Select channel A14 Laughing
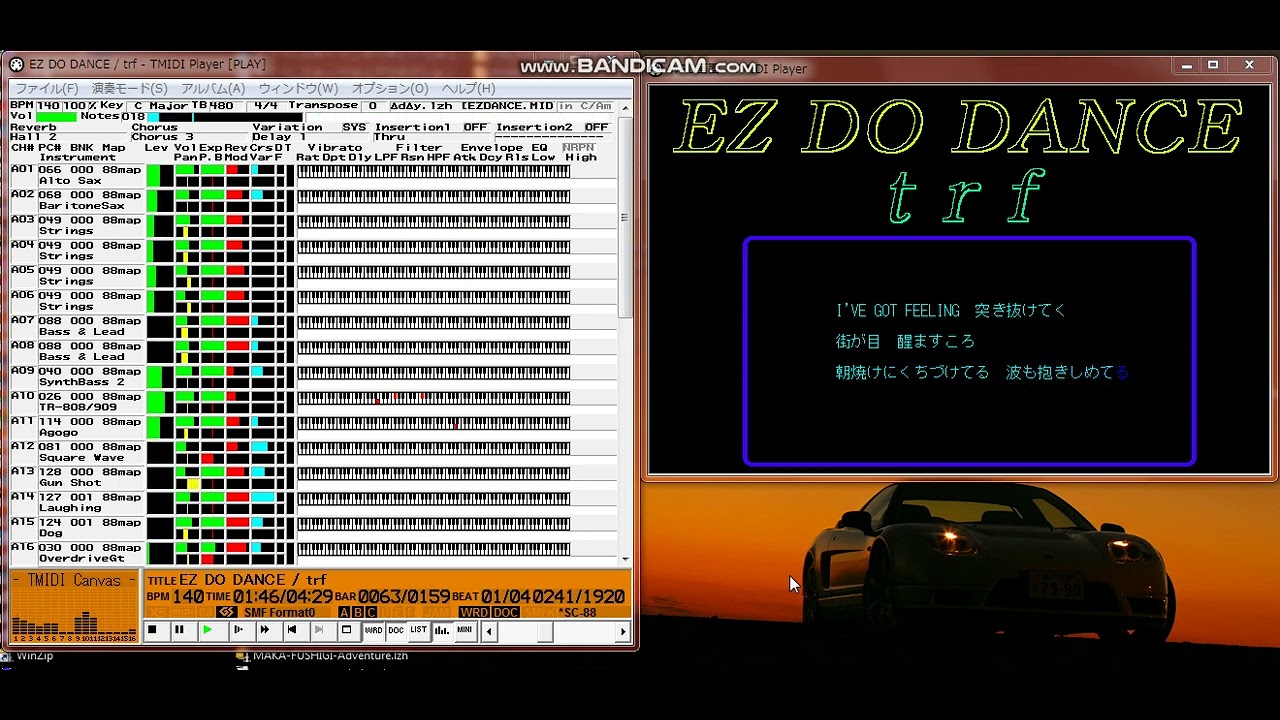 (x=77, y=502)
